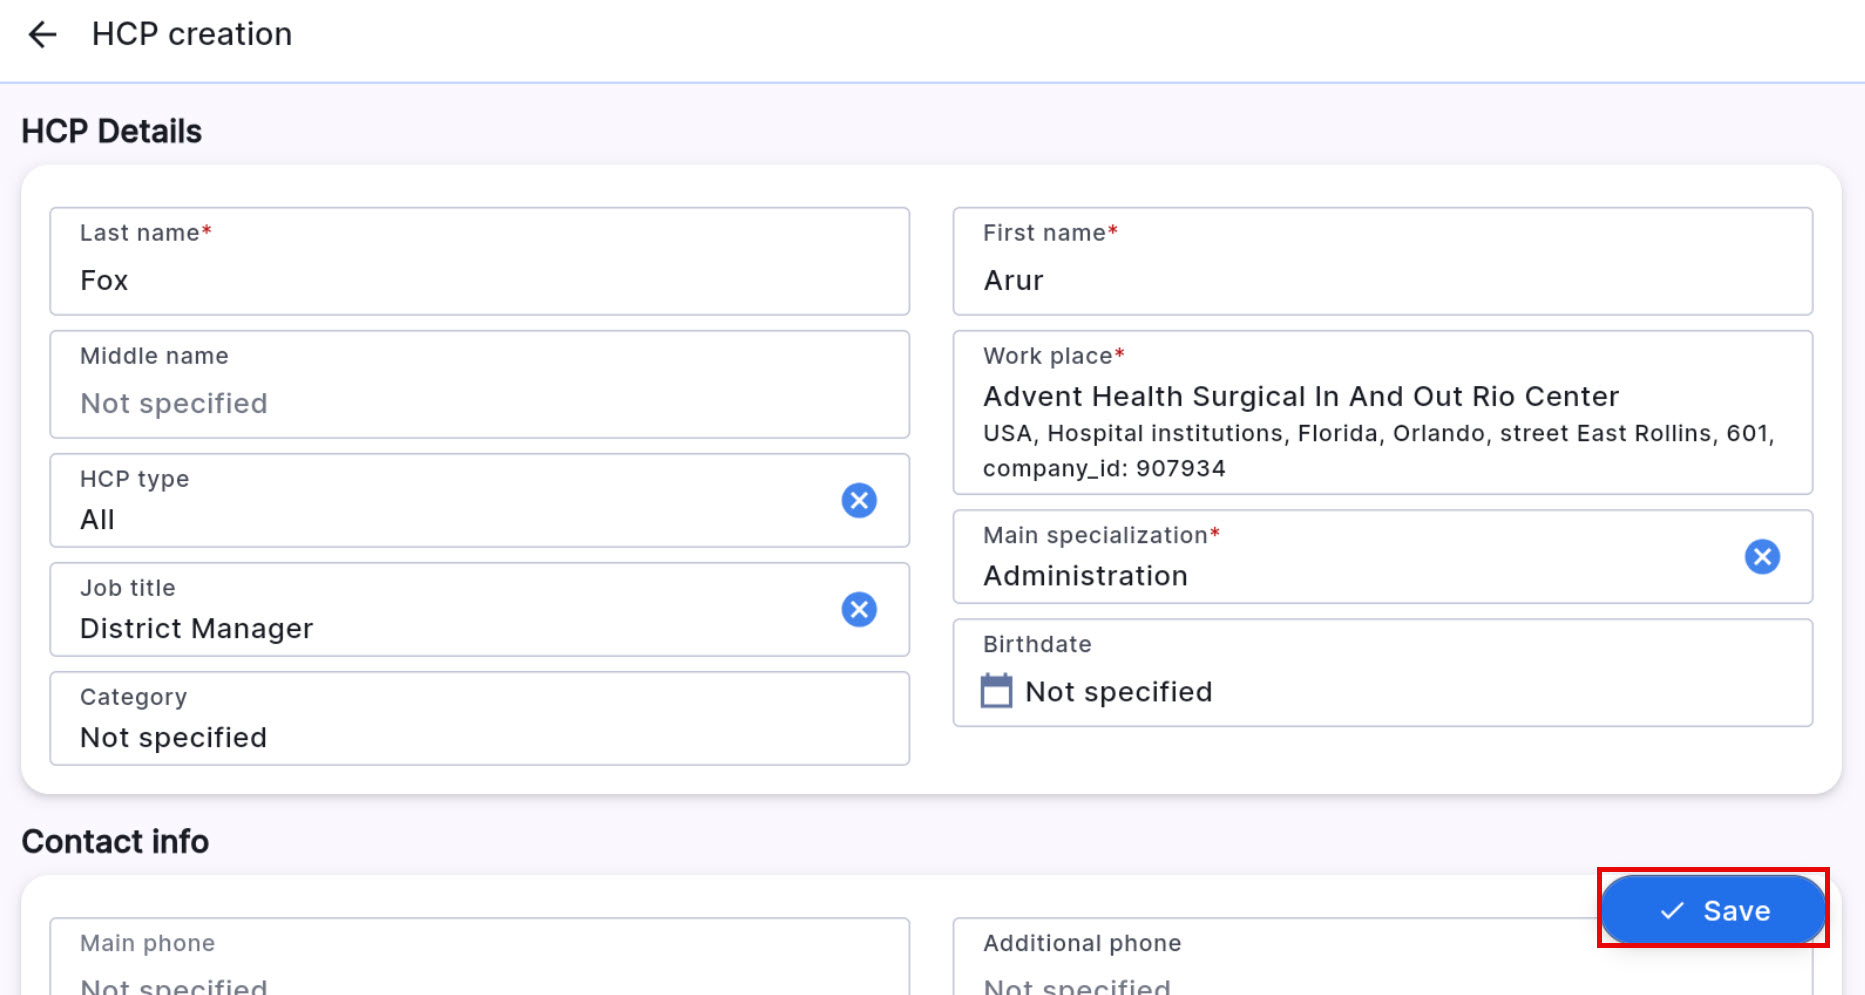The width and height of the screenshot is (1865, 995).
Task: Click the Last name field containing Fox
Action: click(x=479, y=262)
